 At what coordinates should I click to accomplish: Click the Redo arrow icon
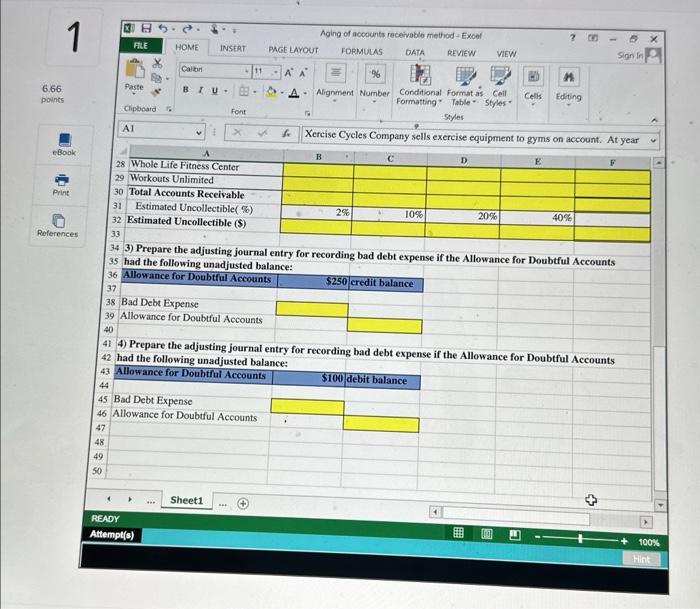(187, 29)
